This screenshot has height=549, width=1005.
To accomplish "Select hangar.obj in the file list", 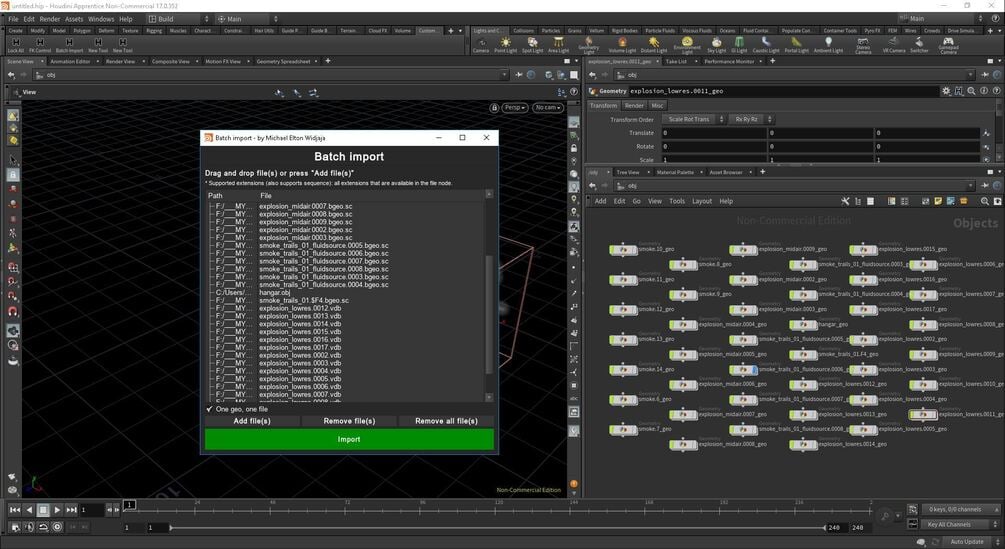I will pos(274,293).
